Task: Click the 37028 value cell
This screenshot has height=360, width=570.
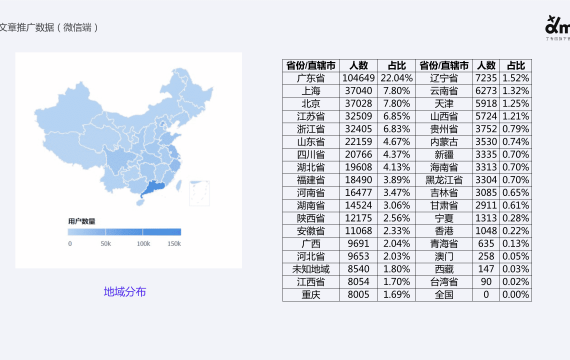Action: pyautogui.click(x=358, y=104)
